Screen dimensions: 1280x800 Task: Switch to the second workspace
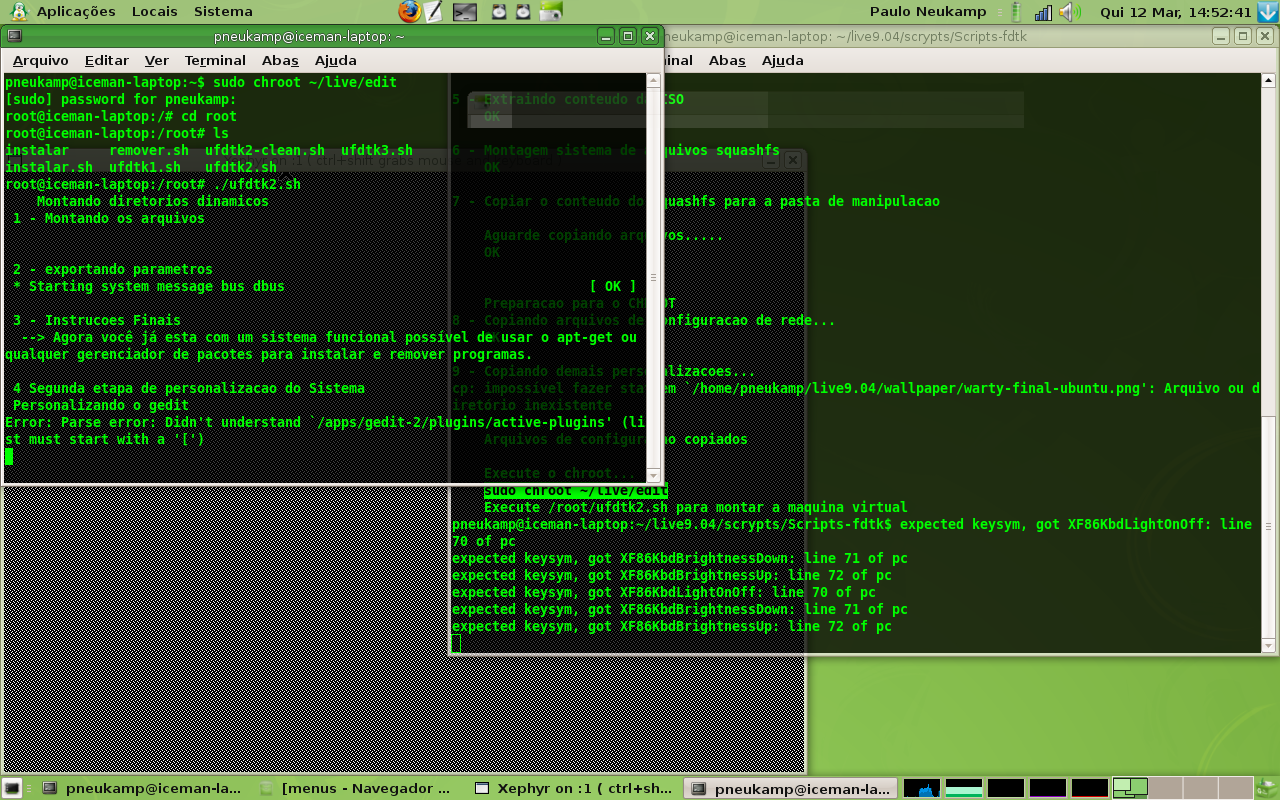pyautogui.click(x=1166, y=788)
